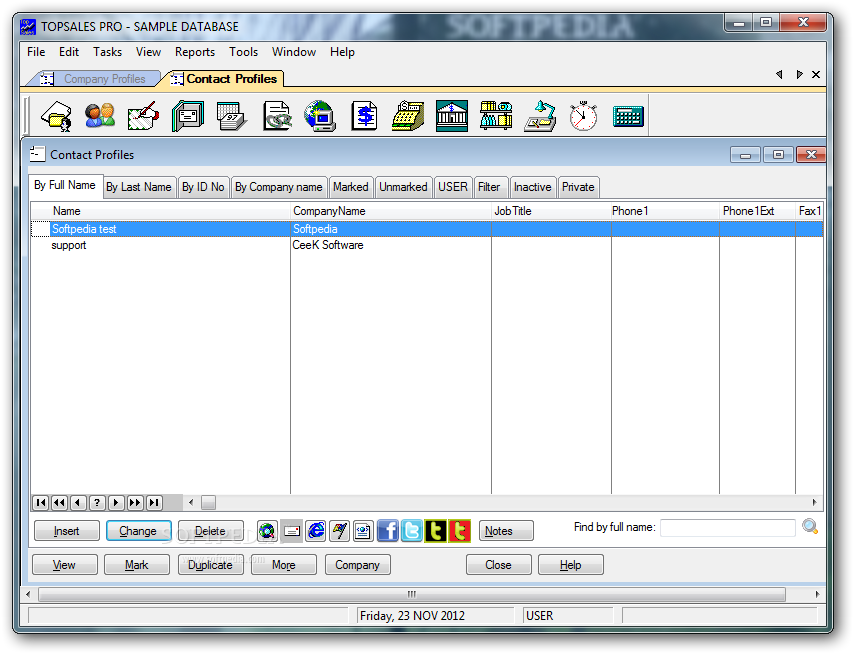
Task: Select the By ID No tab
Action: (x=203, y=187)
